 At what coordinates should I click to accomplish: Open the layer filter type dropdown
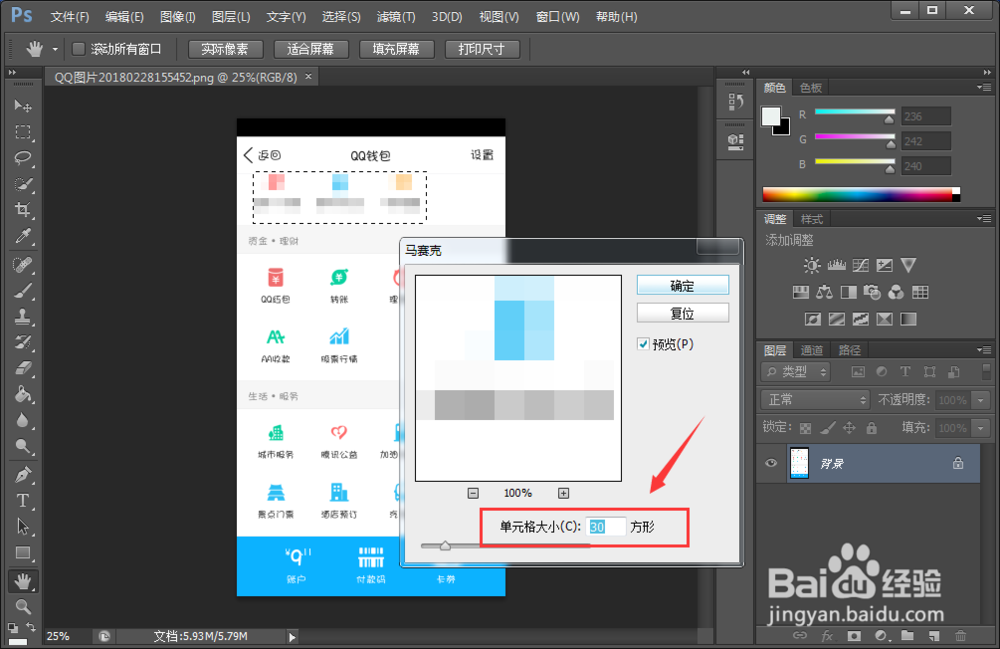797,372
